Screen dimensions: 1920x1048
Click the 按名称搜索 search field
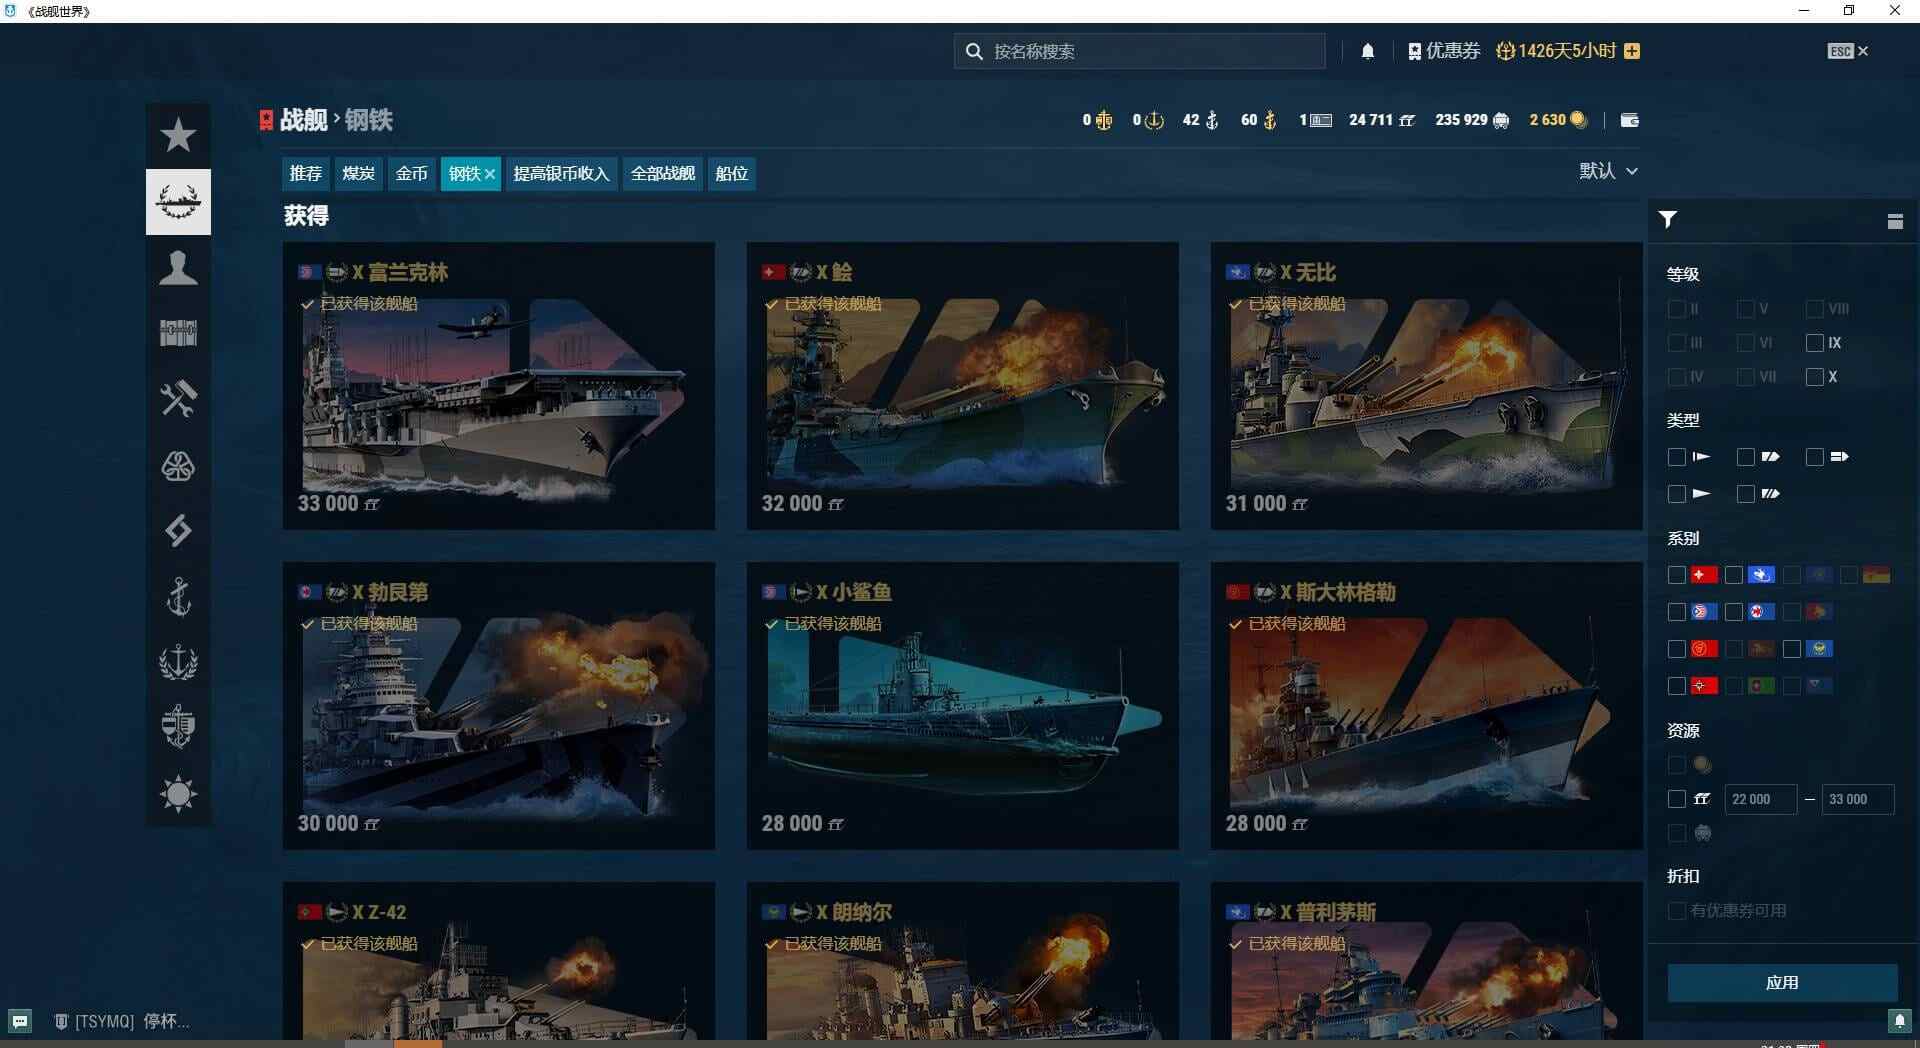coord(1138,51)
